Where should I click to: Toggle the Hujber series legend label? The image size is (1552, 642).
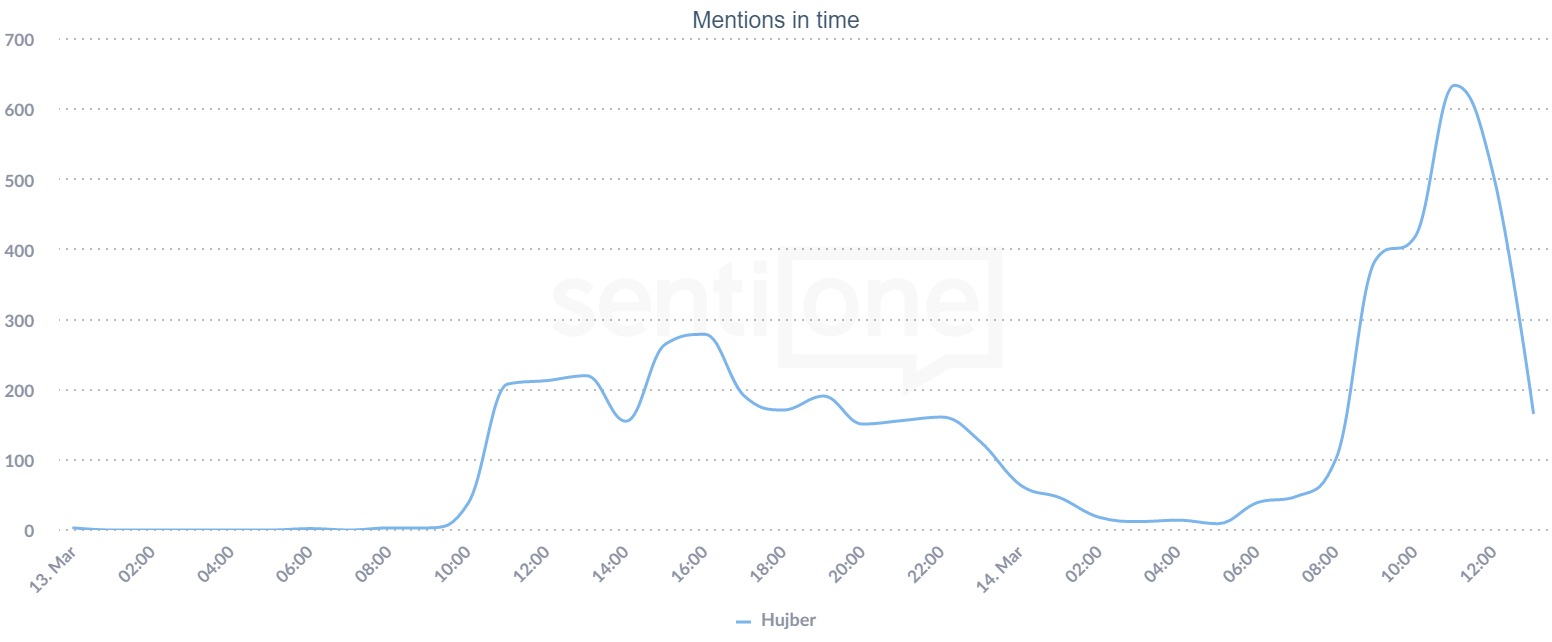click(788, 620)
